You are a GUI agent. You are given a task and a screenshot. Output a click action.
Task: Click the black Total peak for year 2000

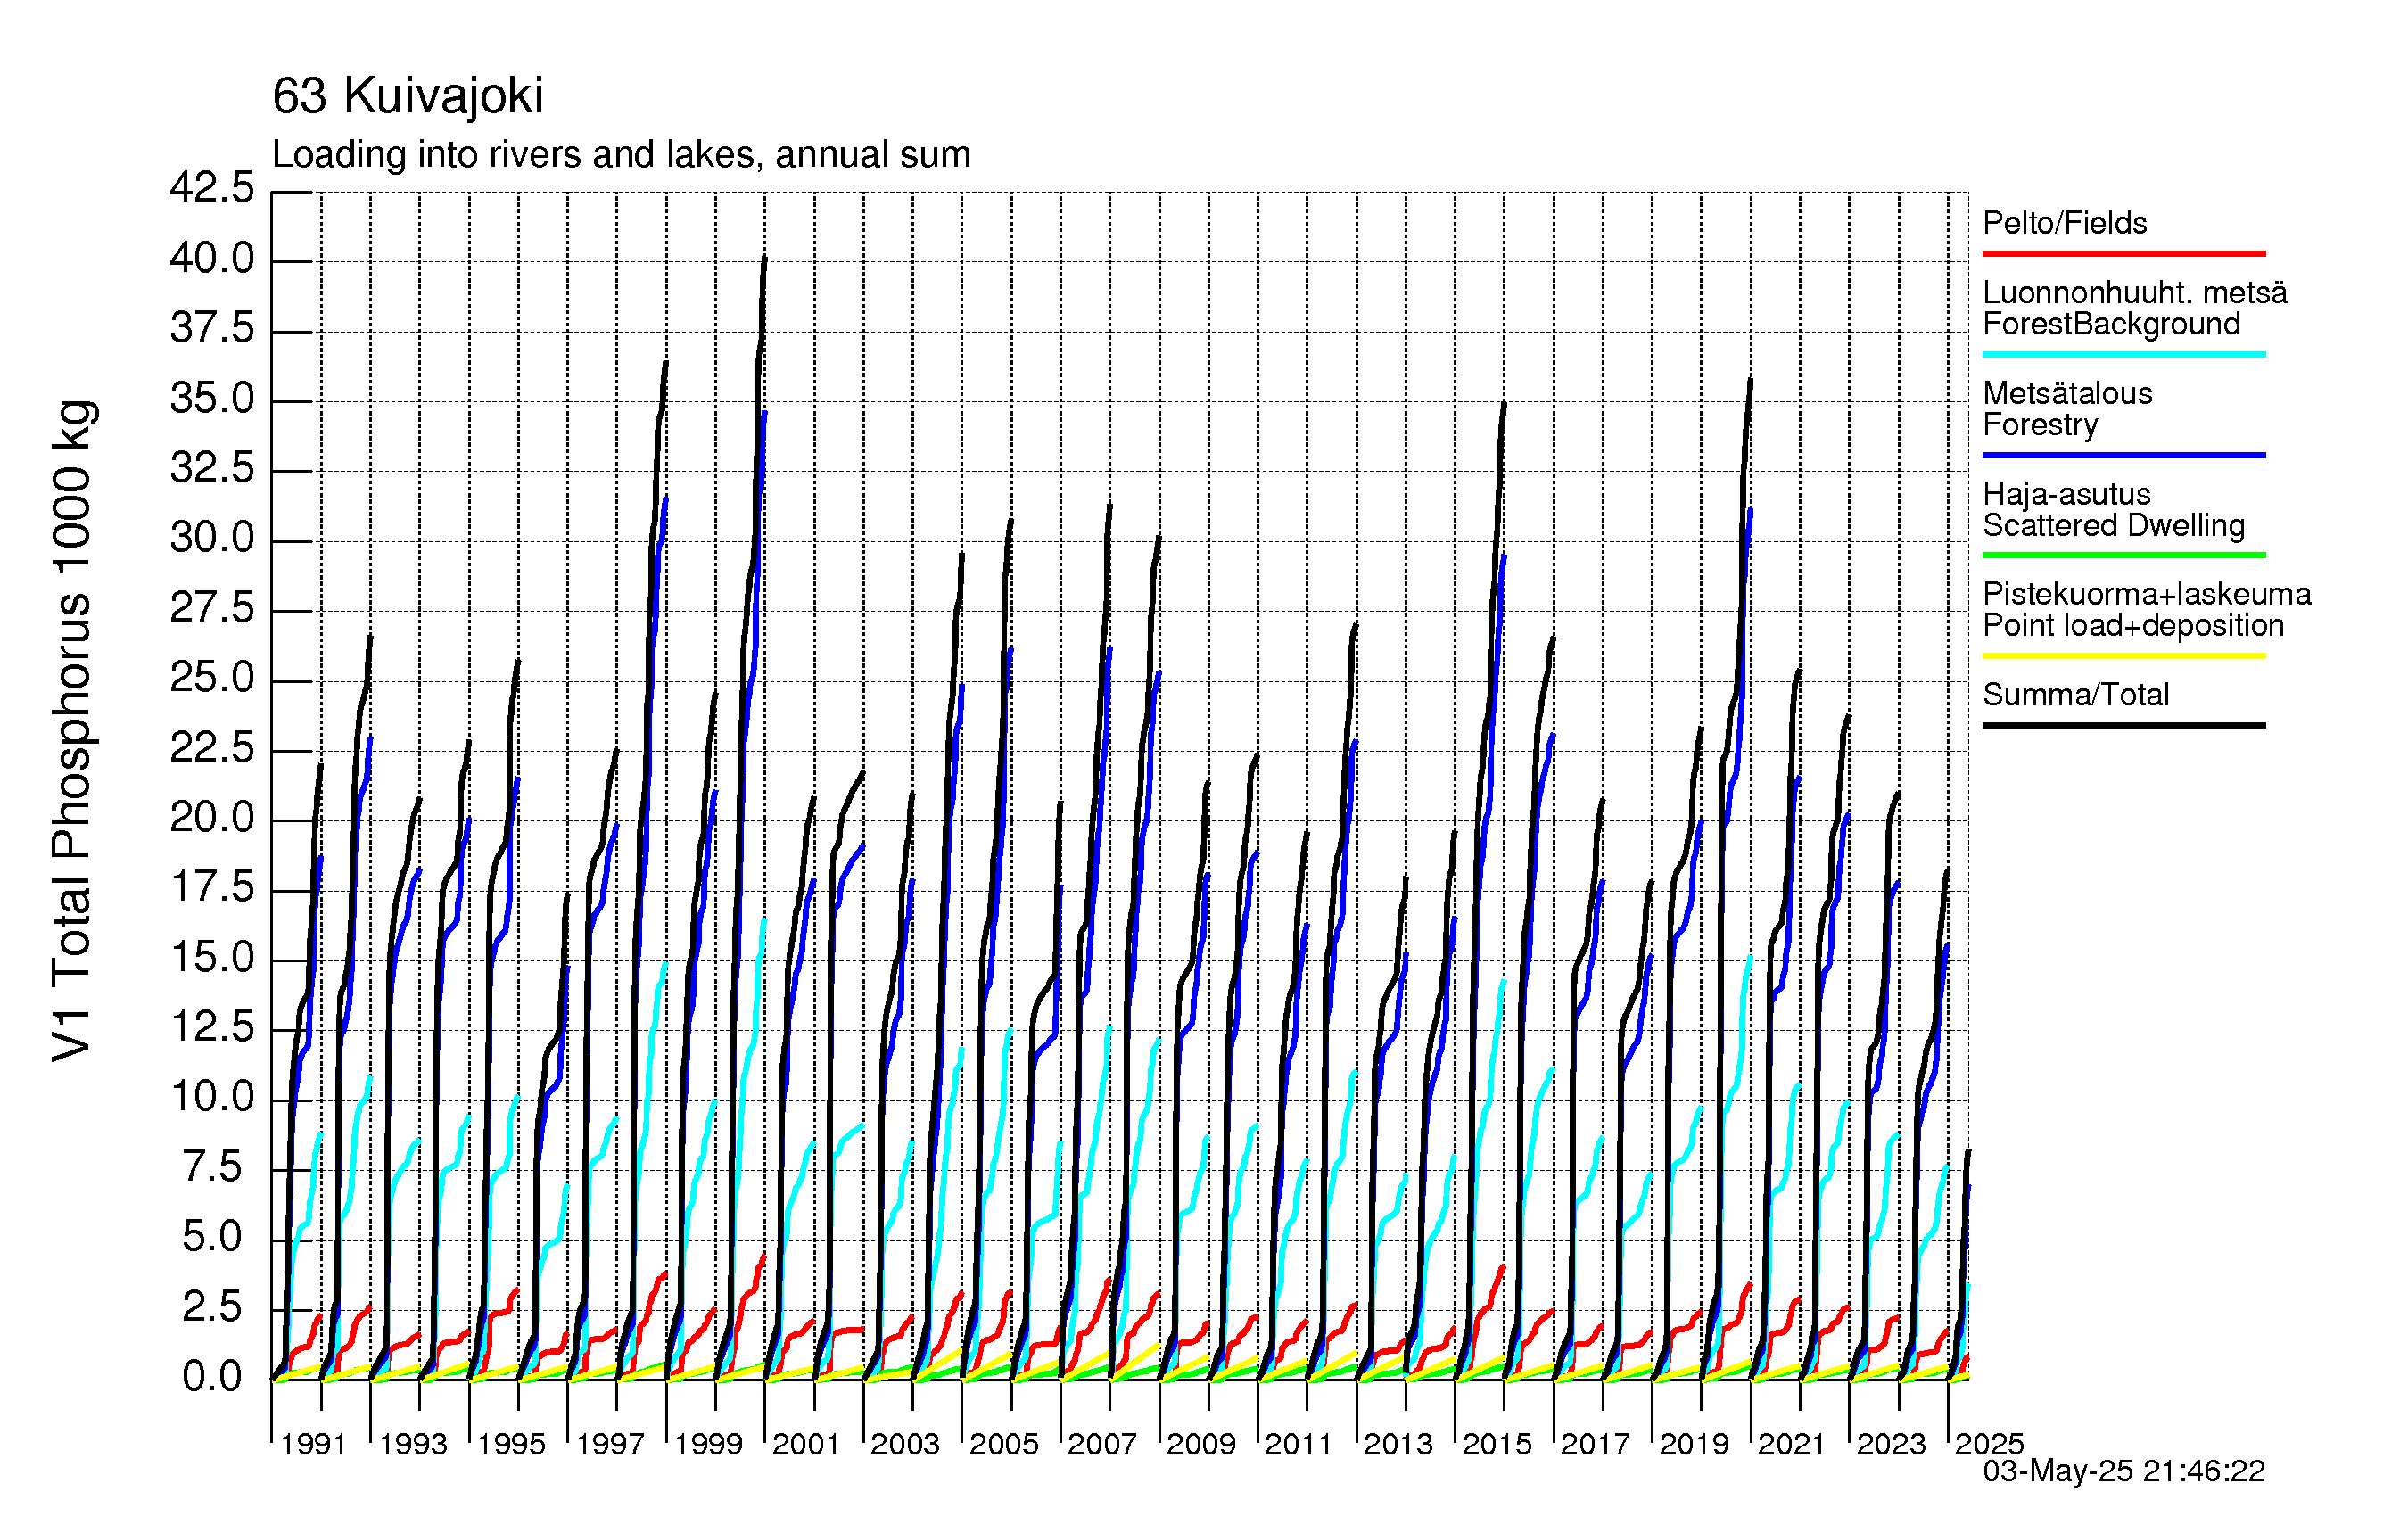click(764, 258)
